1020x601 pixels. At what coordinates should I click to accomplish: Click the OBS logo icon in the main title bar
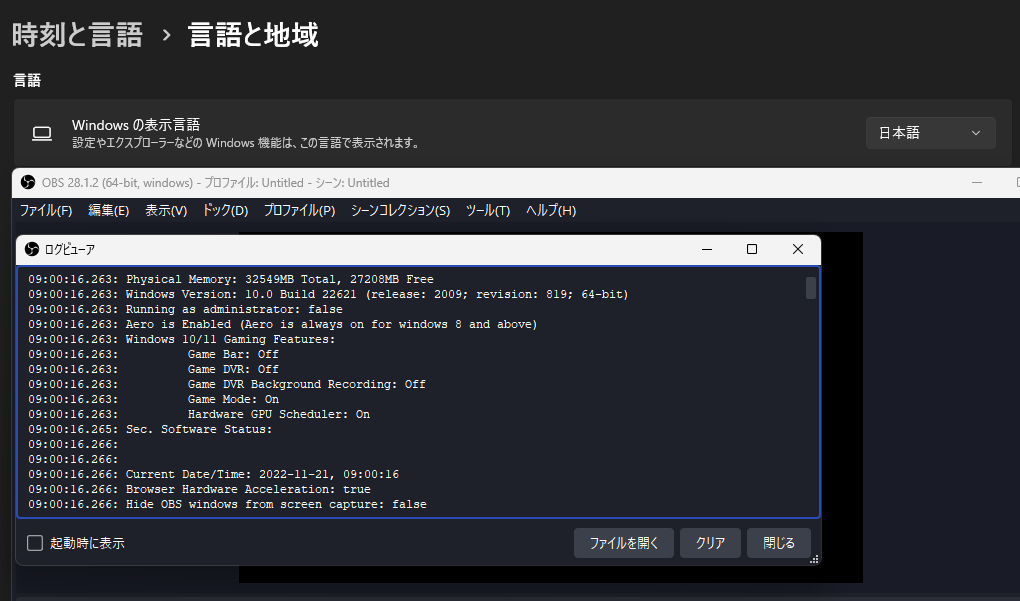[28, 183]
